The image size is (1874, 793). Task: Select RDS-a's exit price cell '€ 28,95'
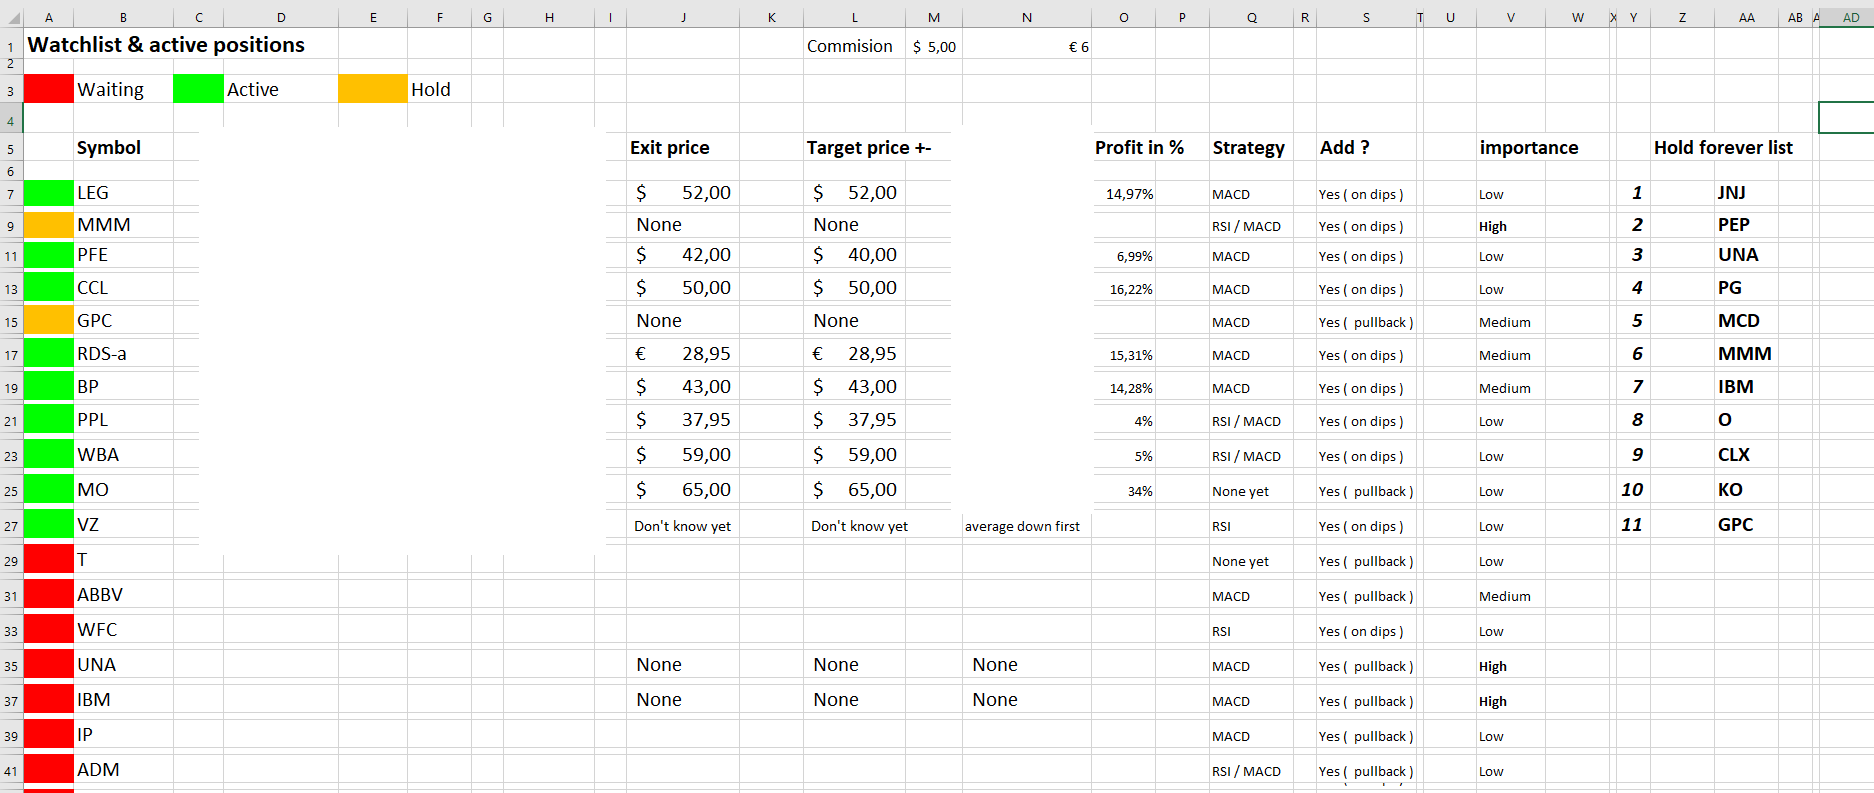[683, 354]
